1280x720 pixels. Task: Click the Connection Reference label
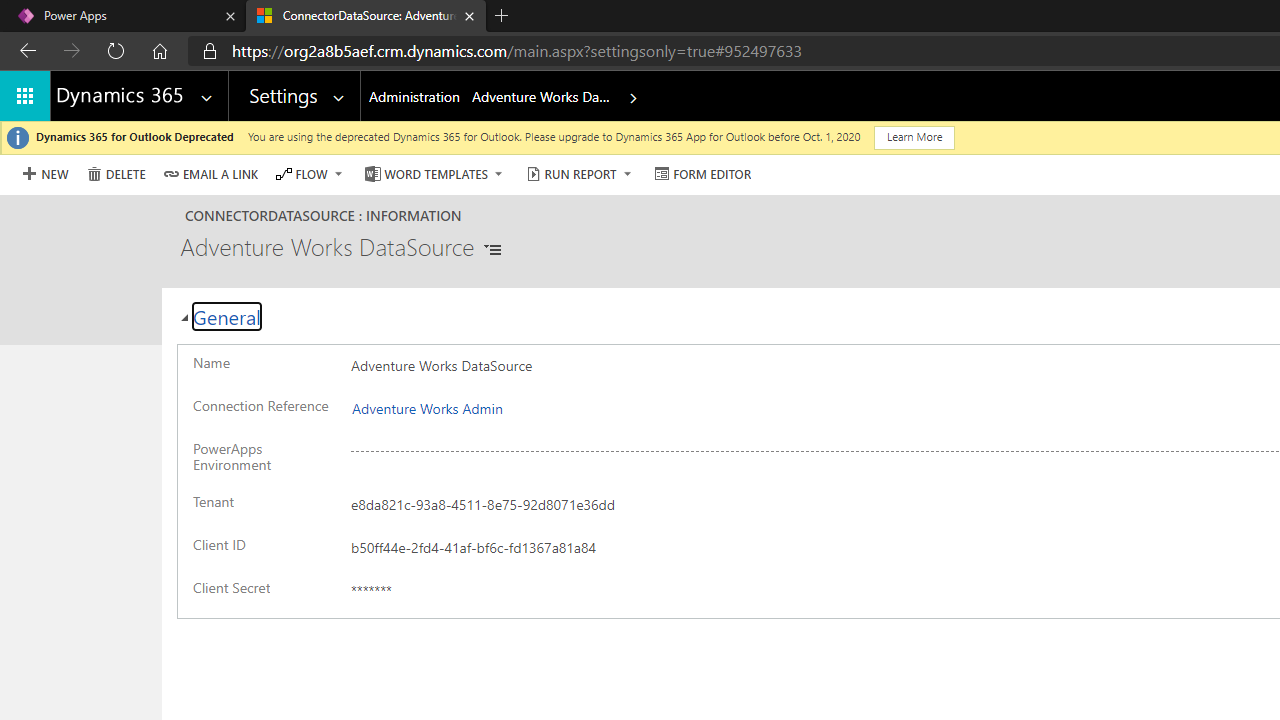coord(261,406)
